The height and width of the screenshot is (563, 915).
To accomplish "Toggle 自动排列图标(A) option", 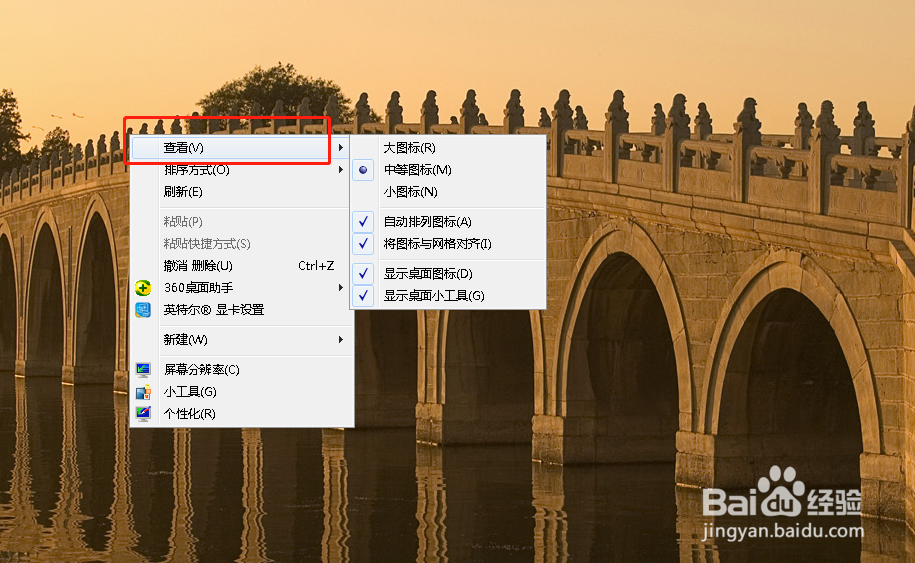I will [448, 222].
